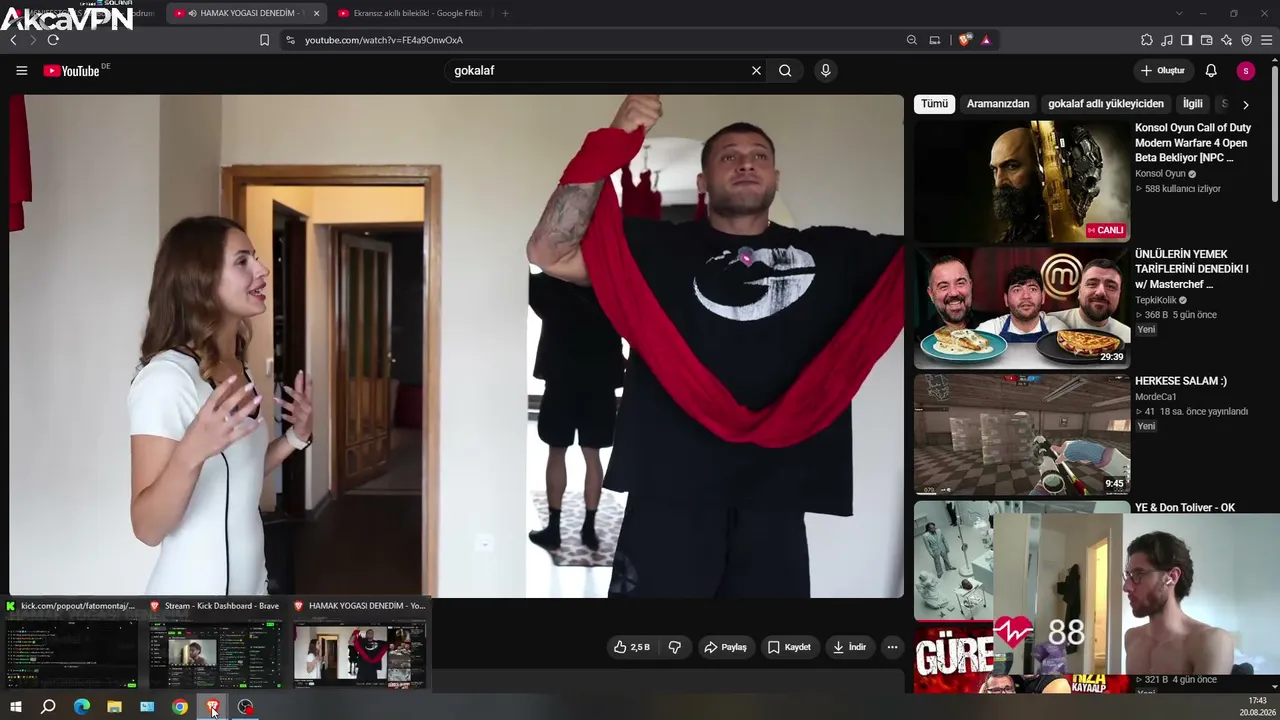Open the MordeCa1 channel link
This screenshot has height=720, width=1280.
click(1156, 397)
